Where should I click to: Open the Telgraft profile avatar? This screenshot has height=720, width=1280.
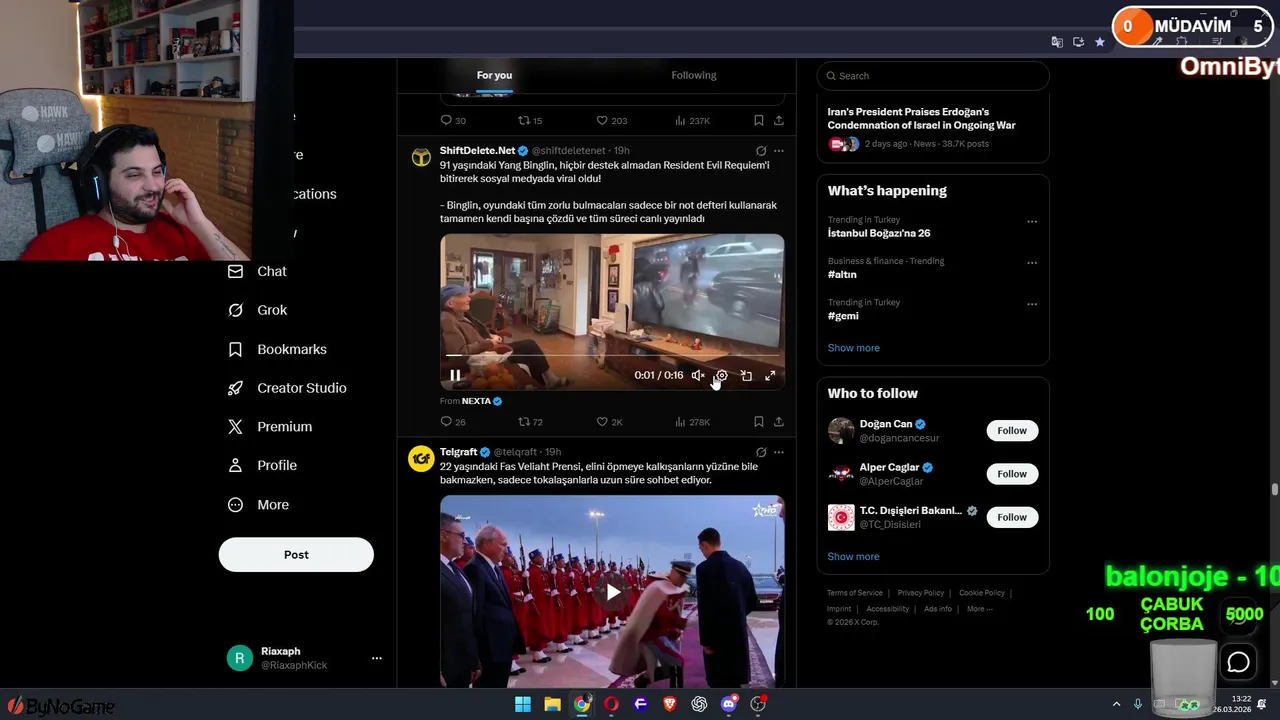[421, 458]
